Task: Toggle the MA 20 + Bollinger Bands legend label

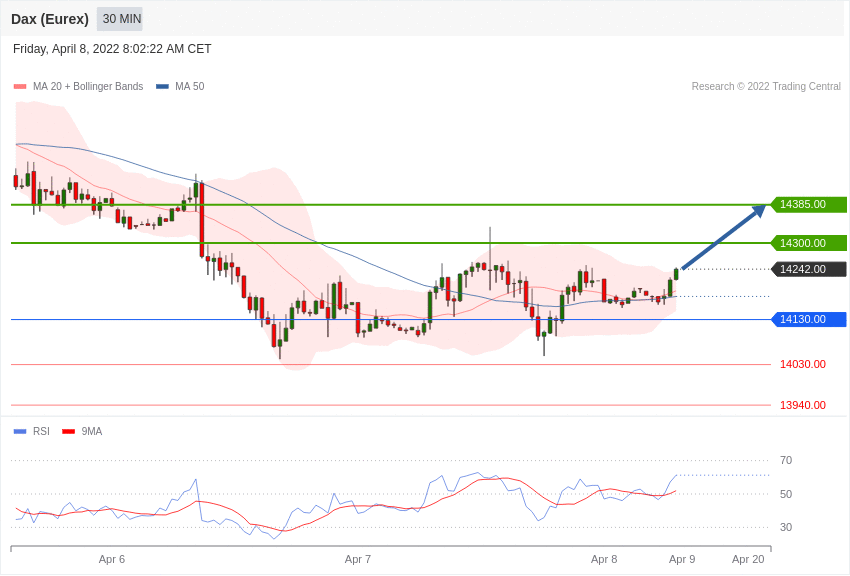Action: point(88,87)
